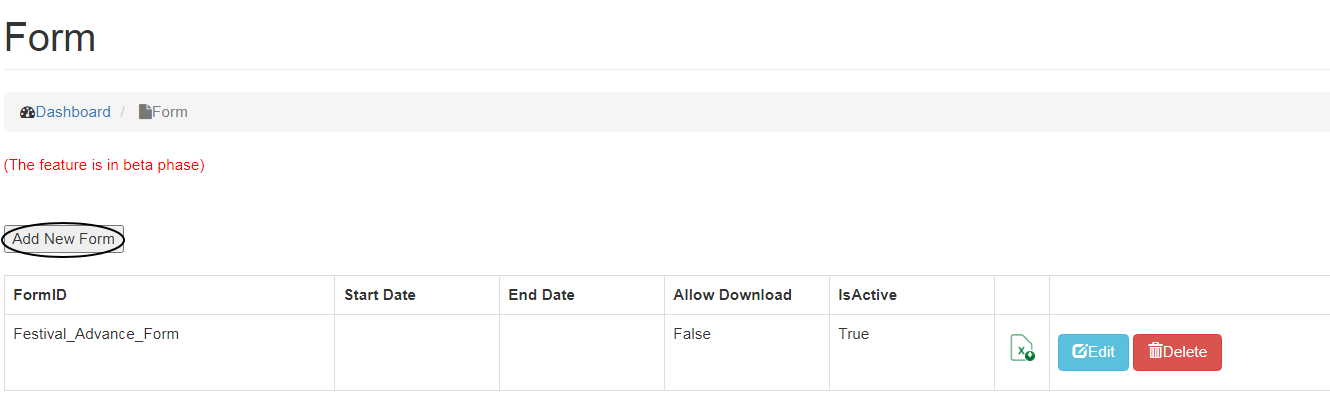
Task: Click the pencil icon on Edit button
Action: (1079, 352)
